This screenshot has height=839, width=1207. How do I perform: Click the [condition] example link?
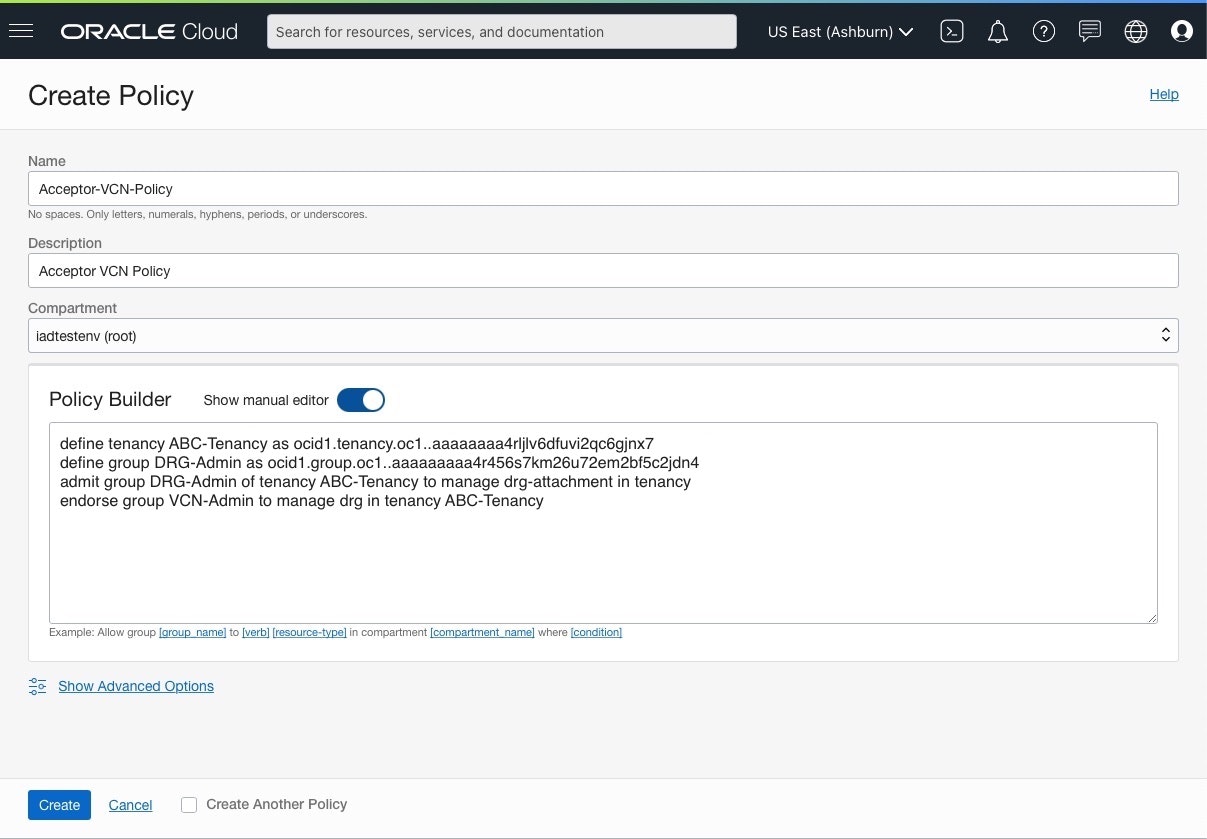tap(596, 632)
